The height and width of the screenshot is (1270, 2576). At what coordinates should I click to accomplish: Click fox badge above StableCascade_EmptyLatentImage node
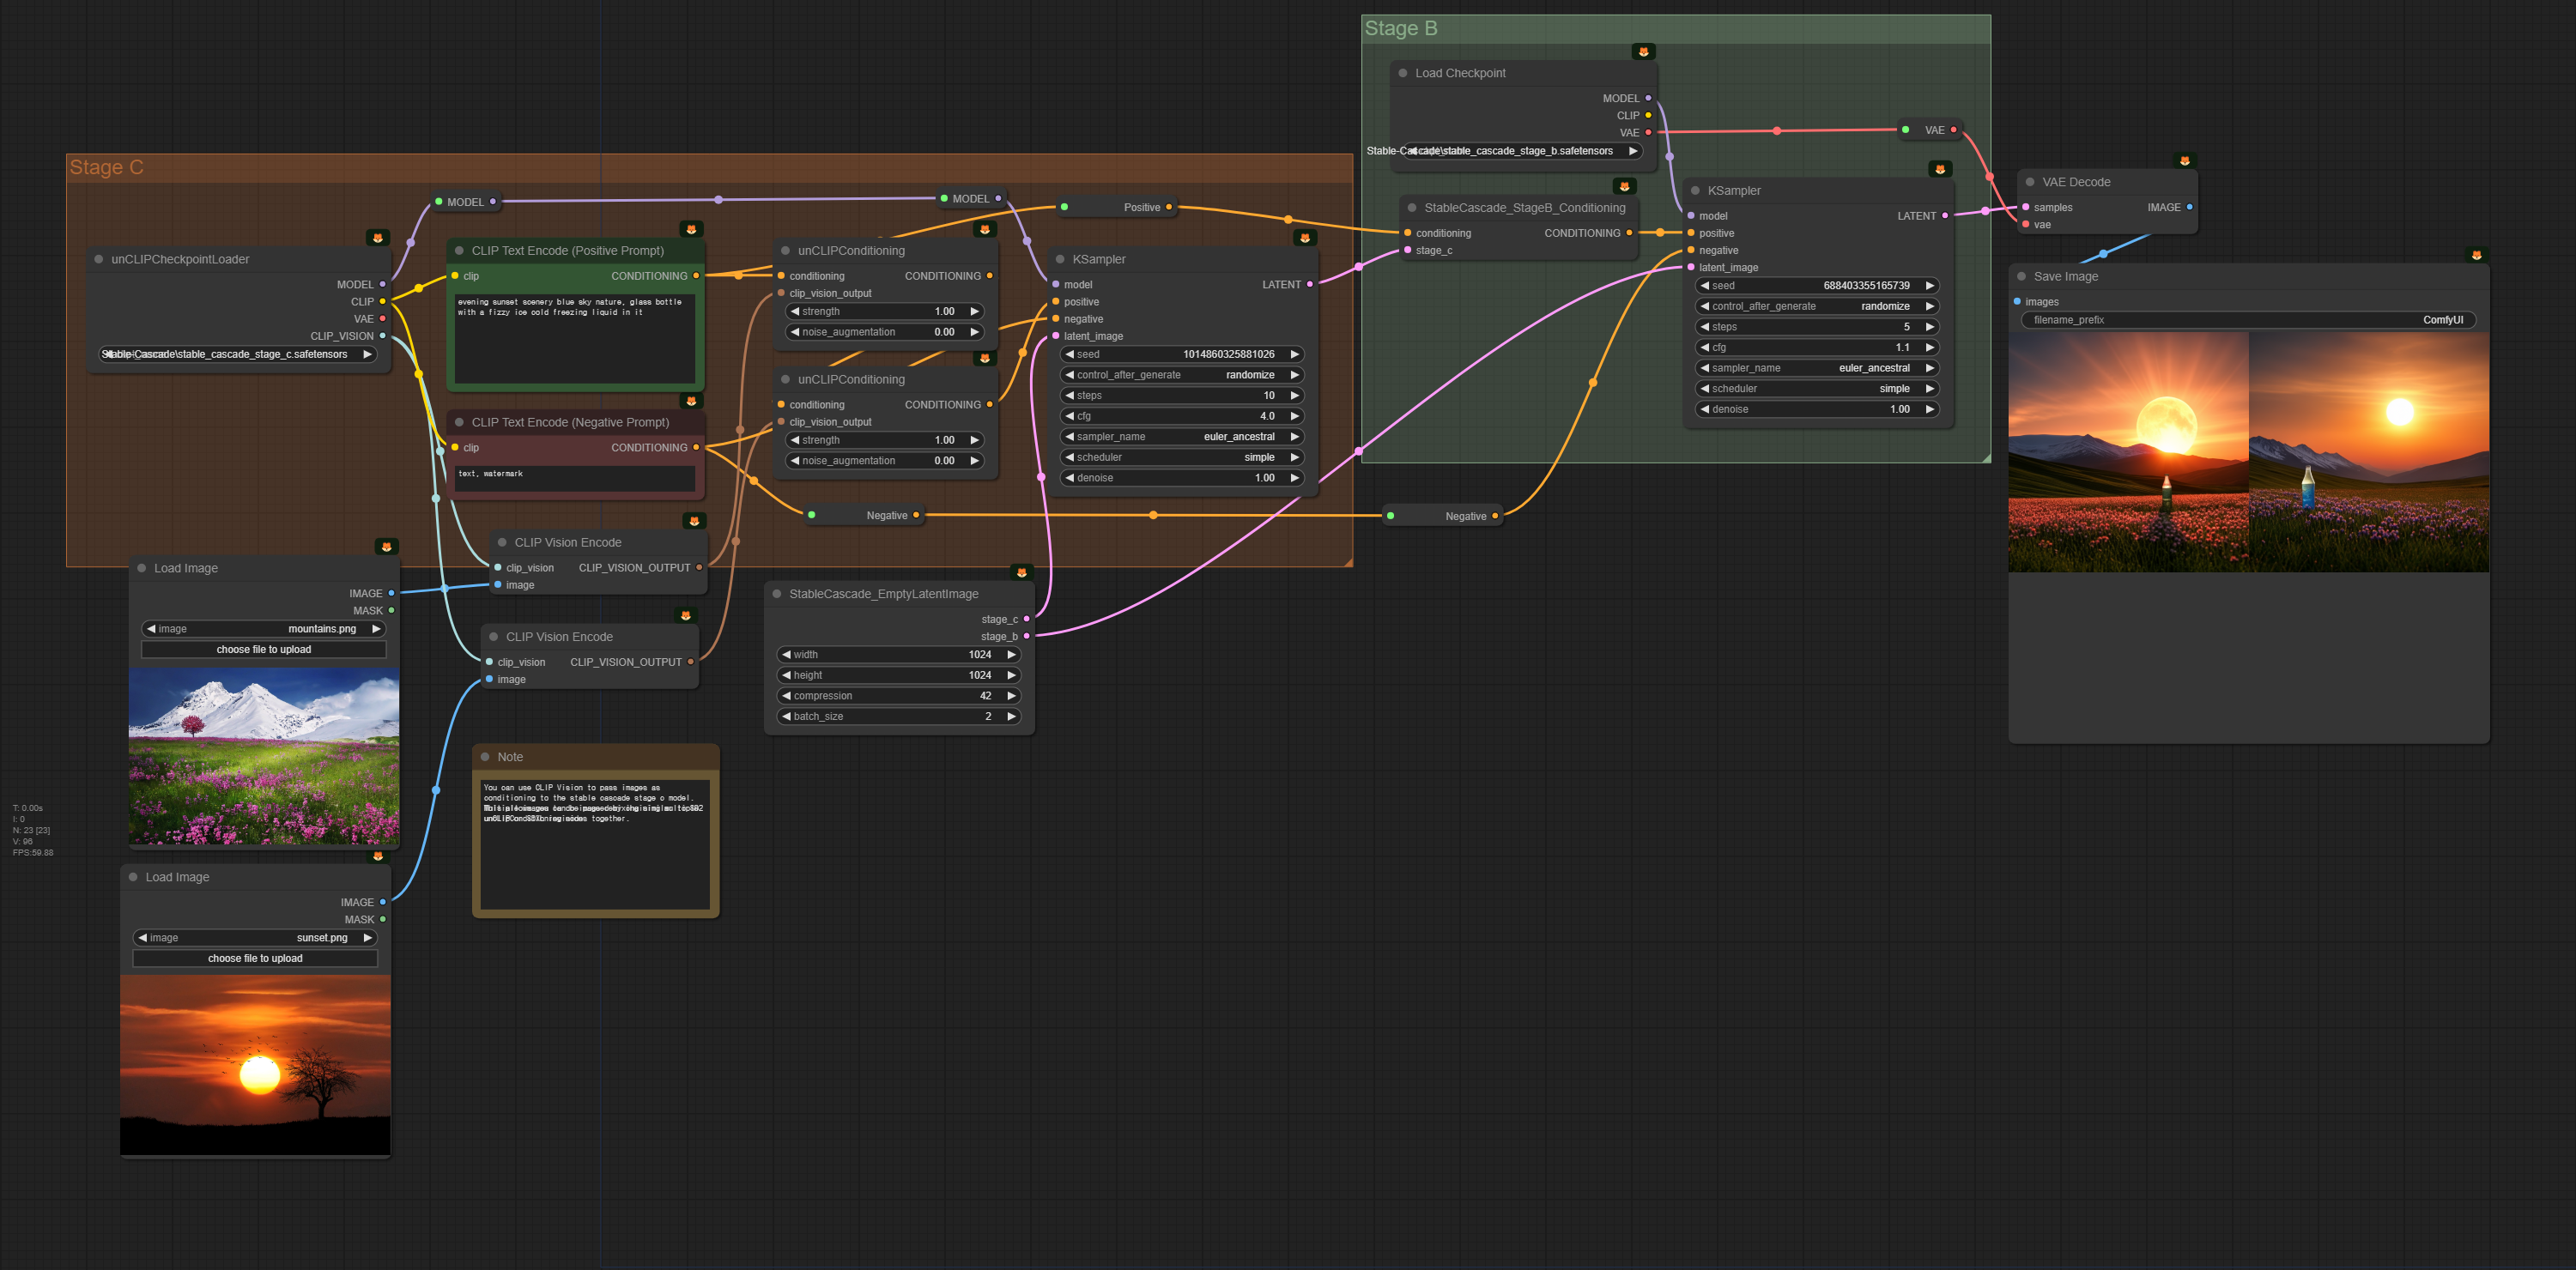(1021, 573)
